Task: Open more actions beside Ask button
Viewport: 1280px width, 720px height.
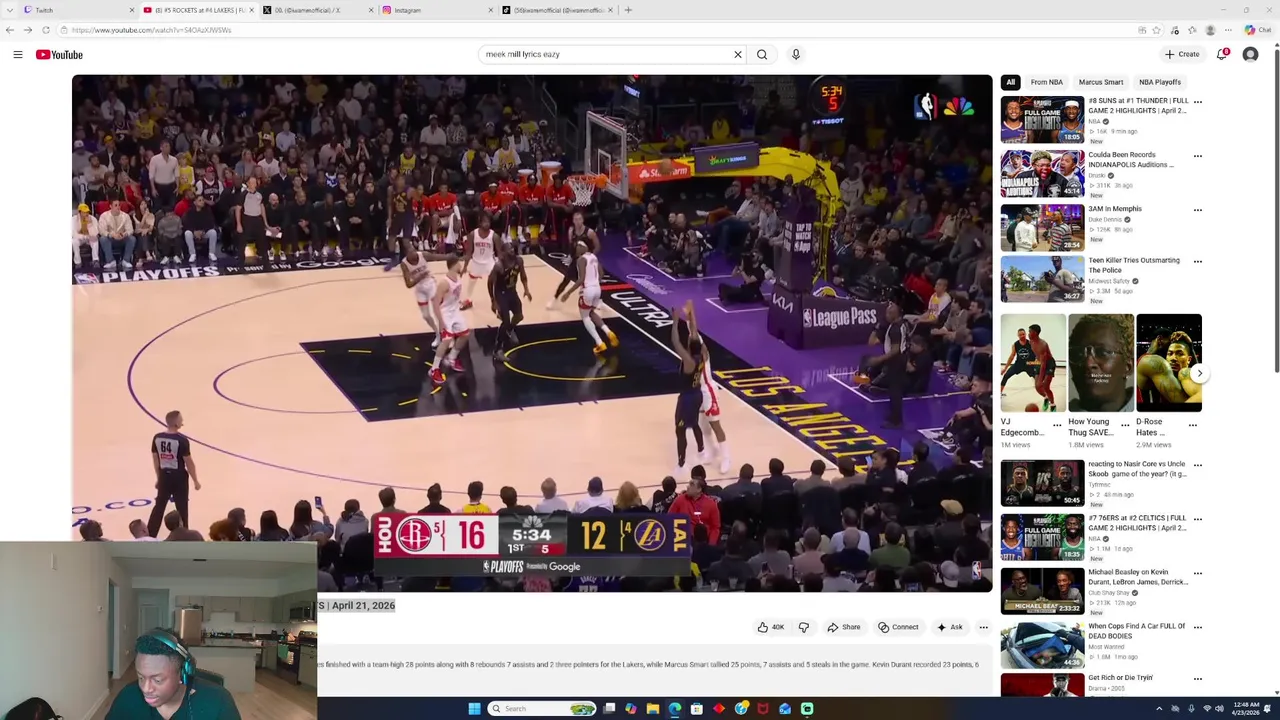Action: click(984, 627)
